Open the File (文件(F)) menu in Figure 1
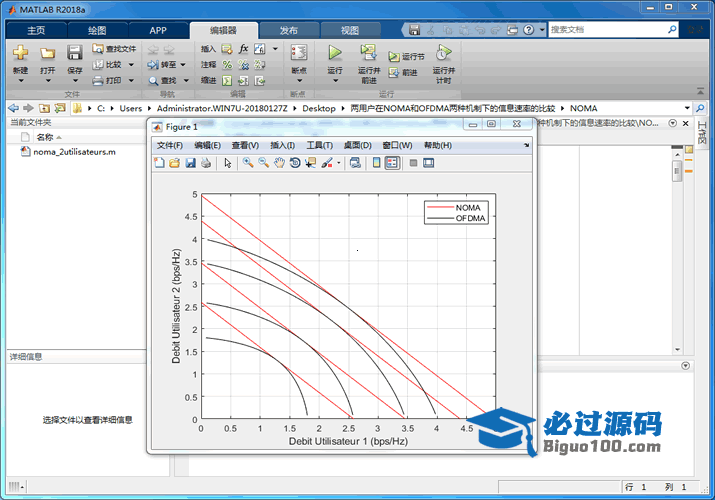Image resolution: width=715 pixels, height=500 pixels. coord(170,145)
